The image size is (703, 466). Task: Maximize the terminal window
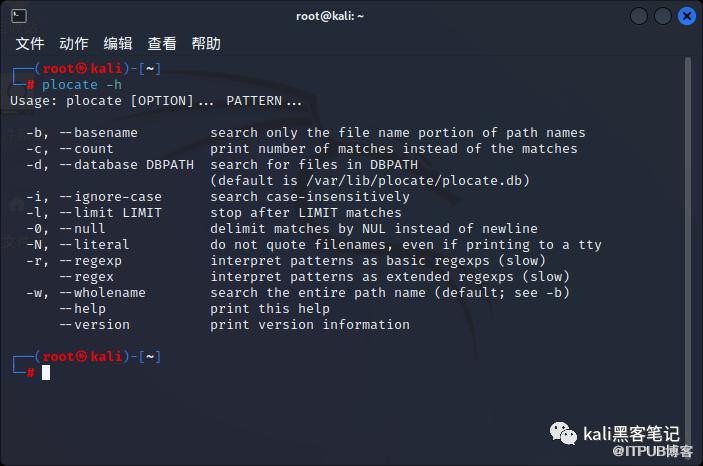click(x=663, y=16)
